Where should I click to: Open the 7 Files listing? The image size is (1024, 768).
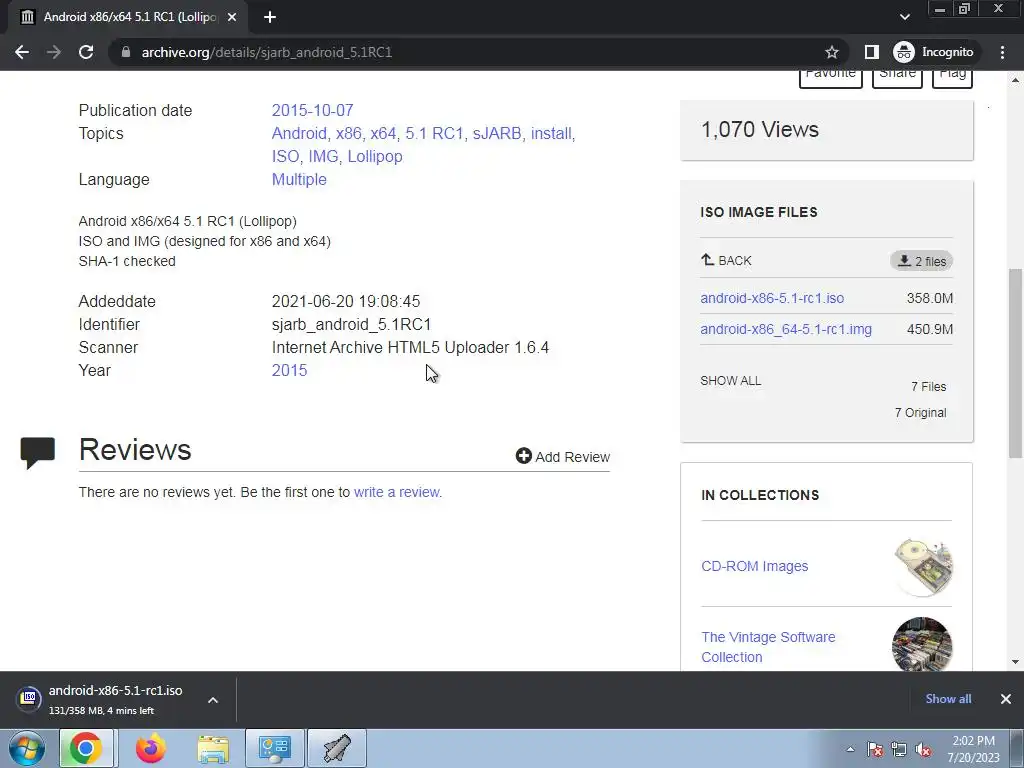pos(929,387)
